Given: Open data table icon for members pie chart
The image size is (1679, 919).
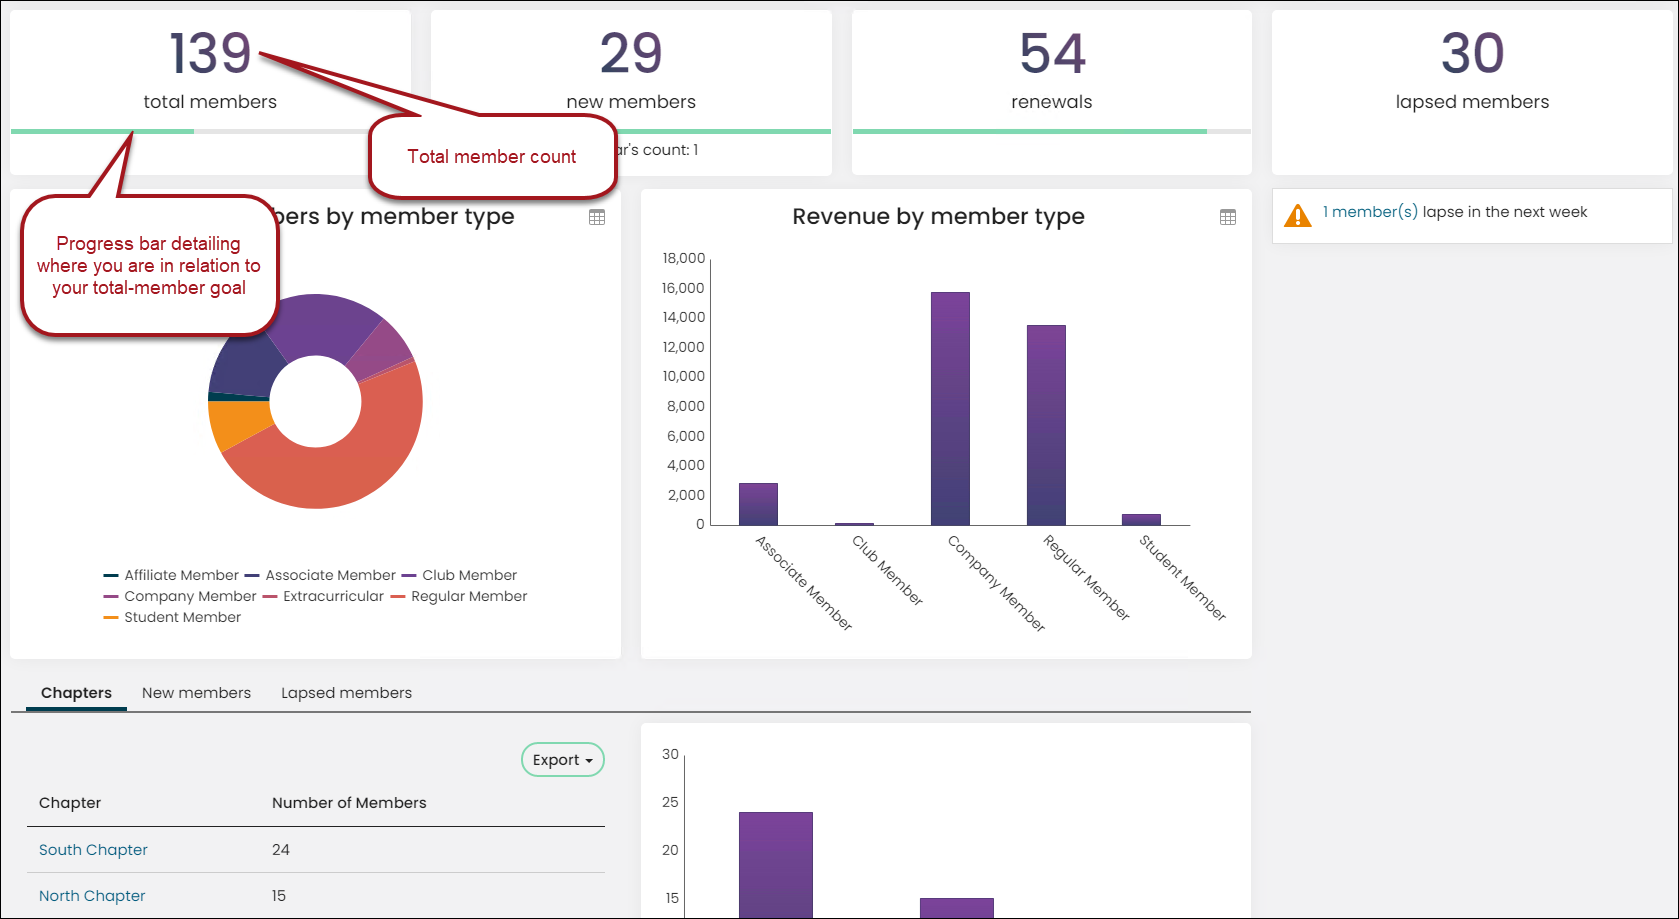Looking at the screenshot, I should 597,217.
